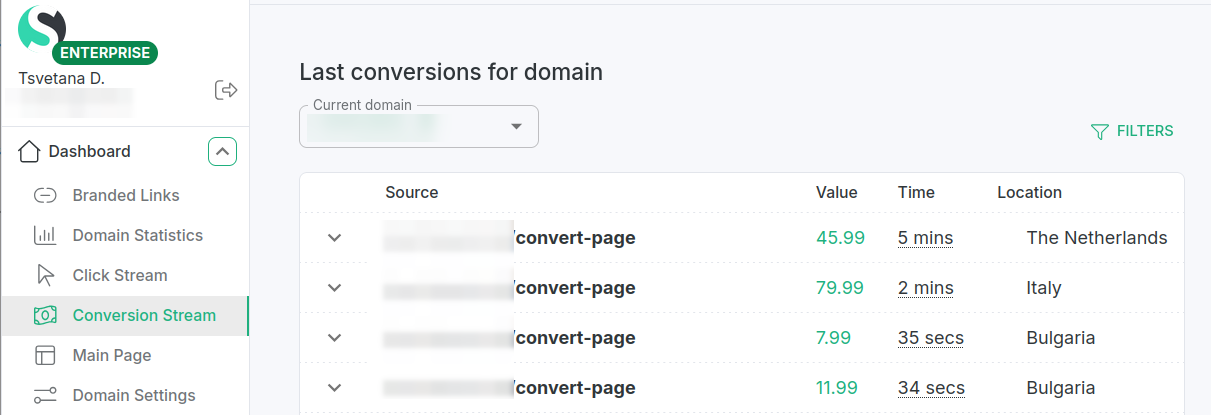Click the Click Stream cursor icon
The height and width of the screenshot is (415, 1211).
pyautogui.click(x=45, y=276)
